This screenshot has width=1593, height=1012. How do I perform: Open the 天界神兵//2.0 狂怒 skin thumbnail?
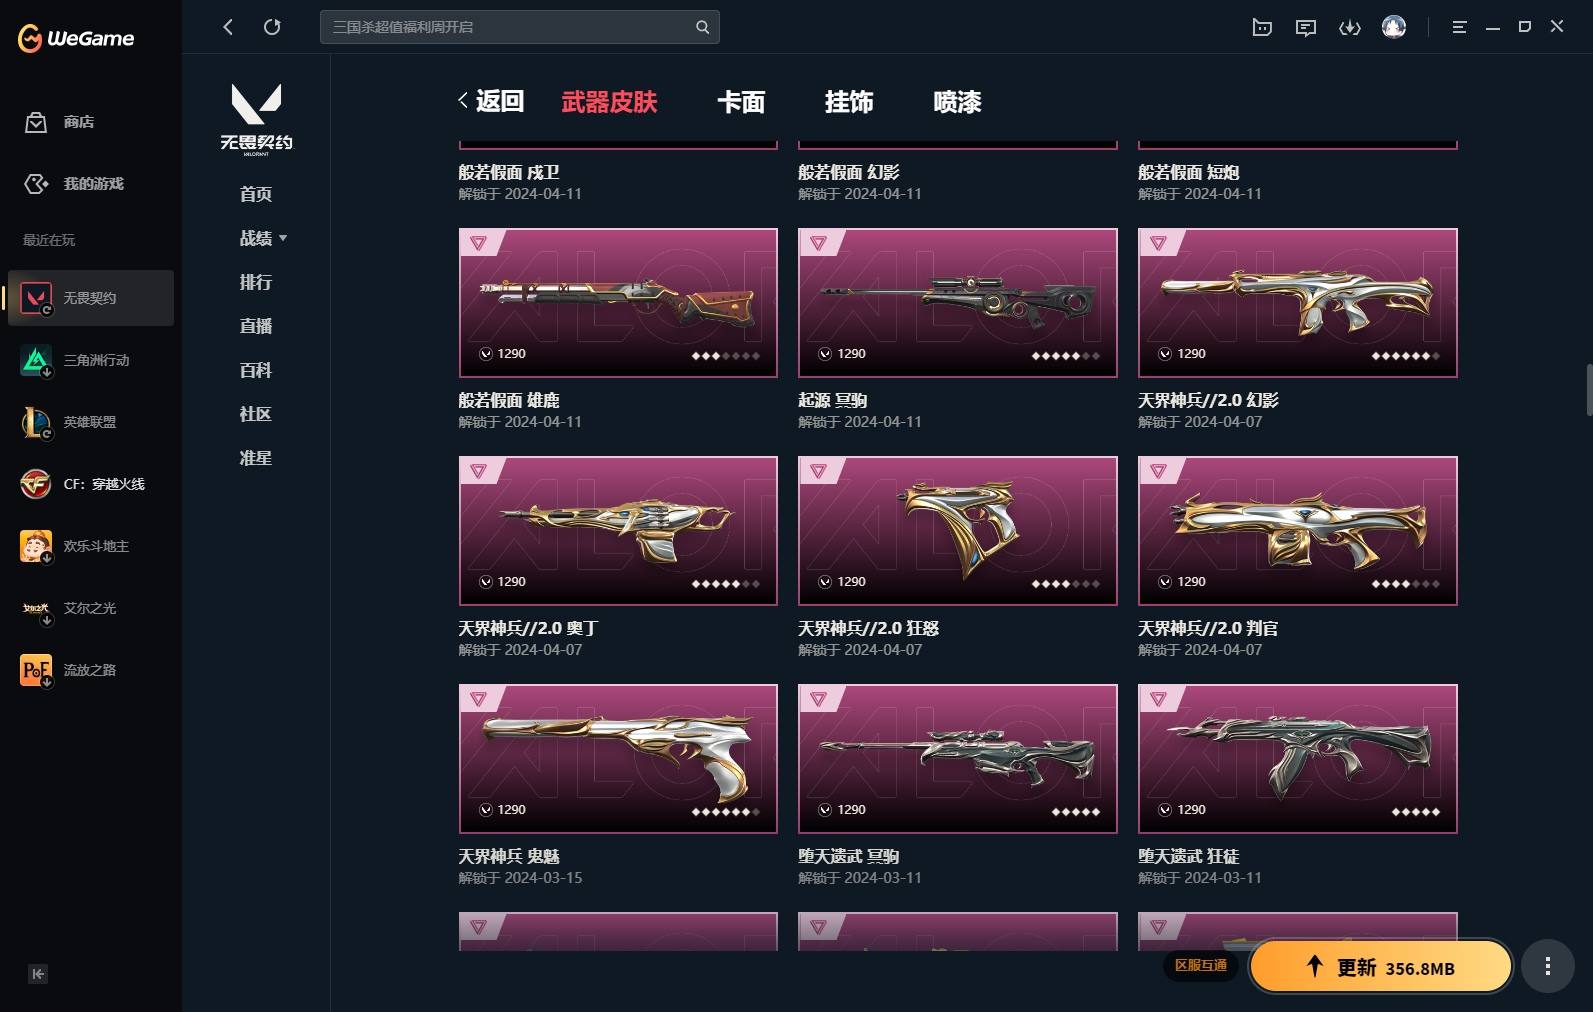point(957,531)
